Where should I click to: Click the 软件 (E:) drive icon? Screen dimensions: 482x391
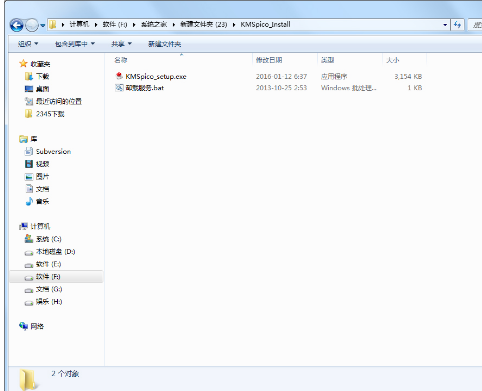[x=29, y=265]
